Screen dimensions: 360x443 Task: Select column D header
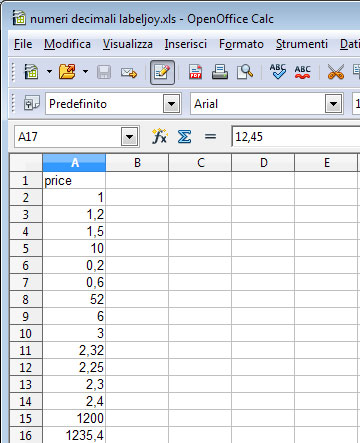[263, 163]
